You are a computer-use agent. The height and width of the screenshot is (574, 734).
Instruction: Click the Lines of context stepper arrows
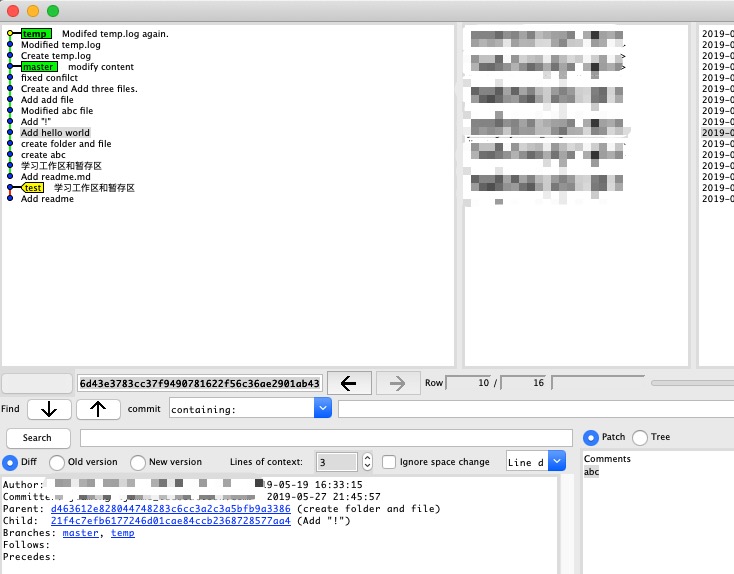click(x=367, y=462)
